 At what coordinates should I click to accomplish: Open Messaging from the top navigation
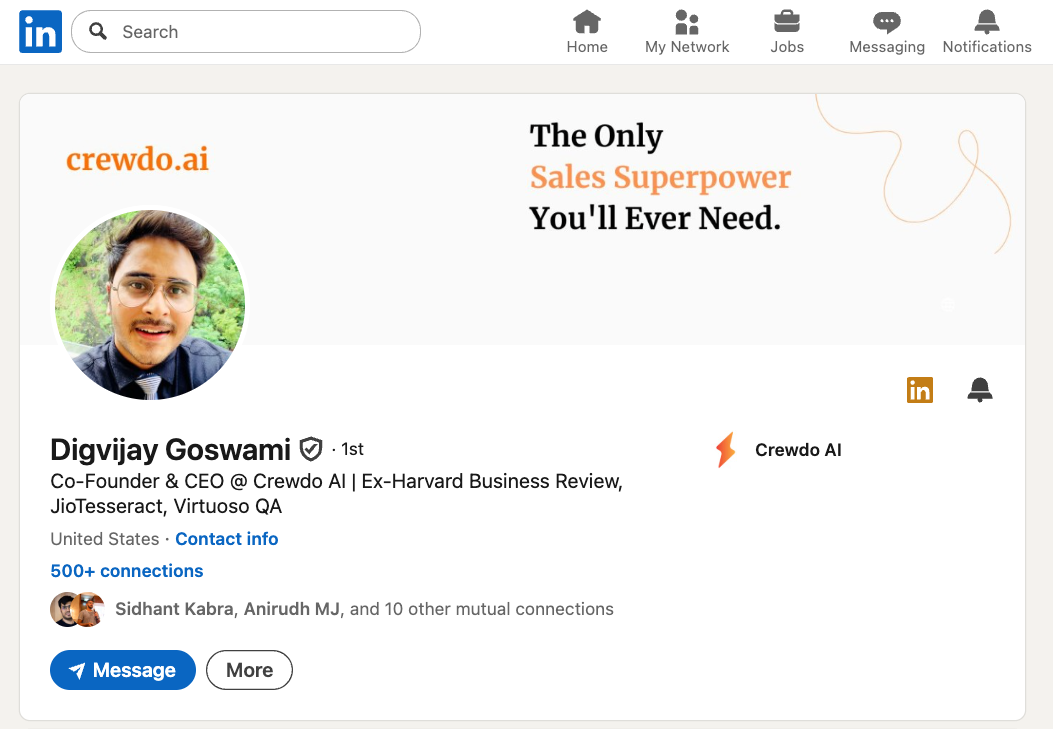coord(887,32)
